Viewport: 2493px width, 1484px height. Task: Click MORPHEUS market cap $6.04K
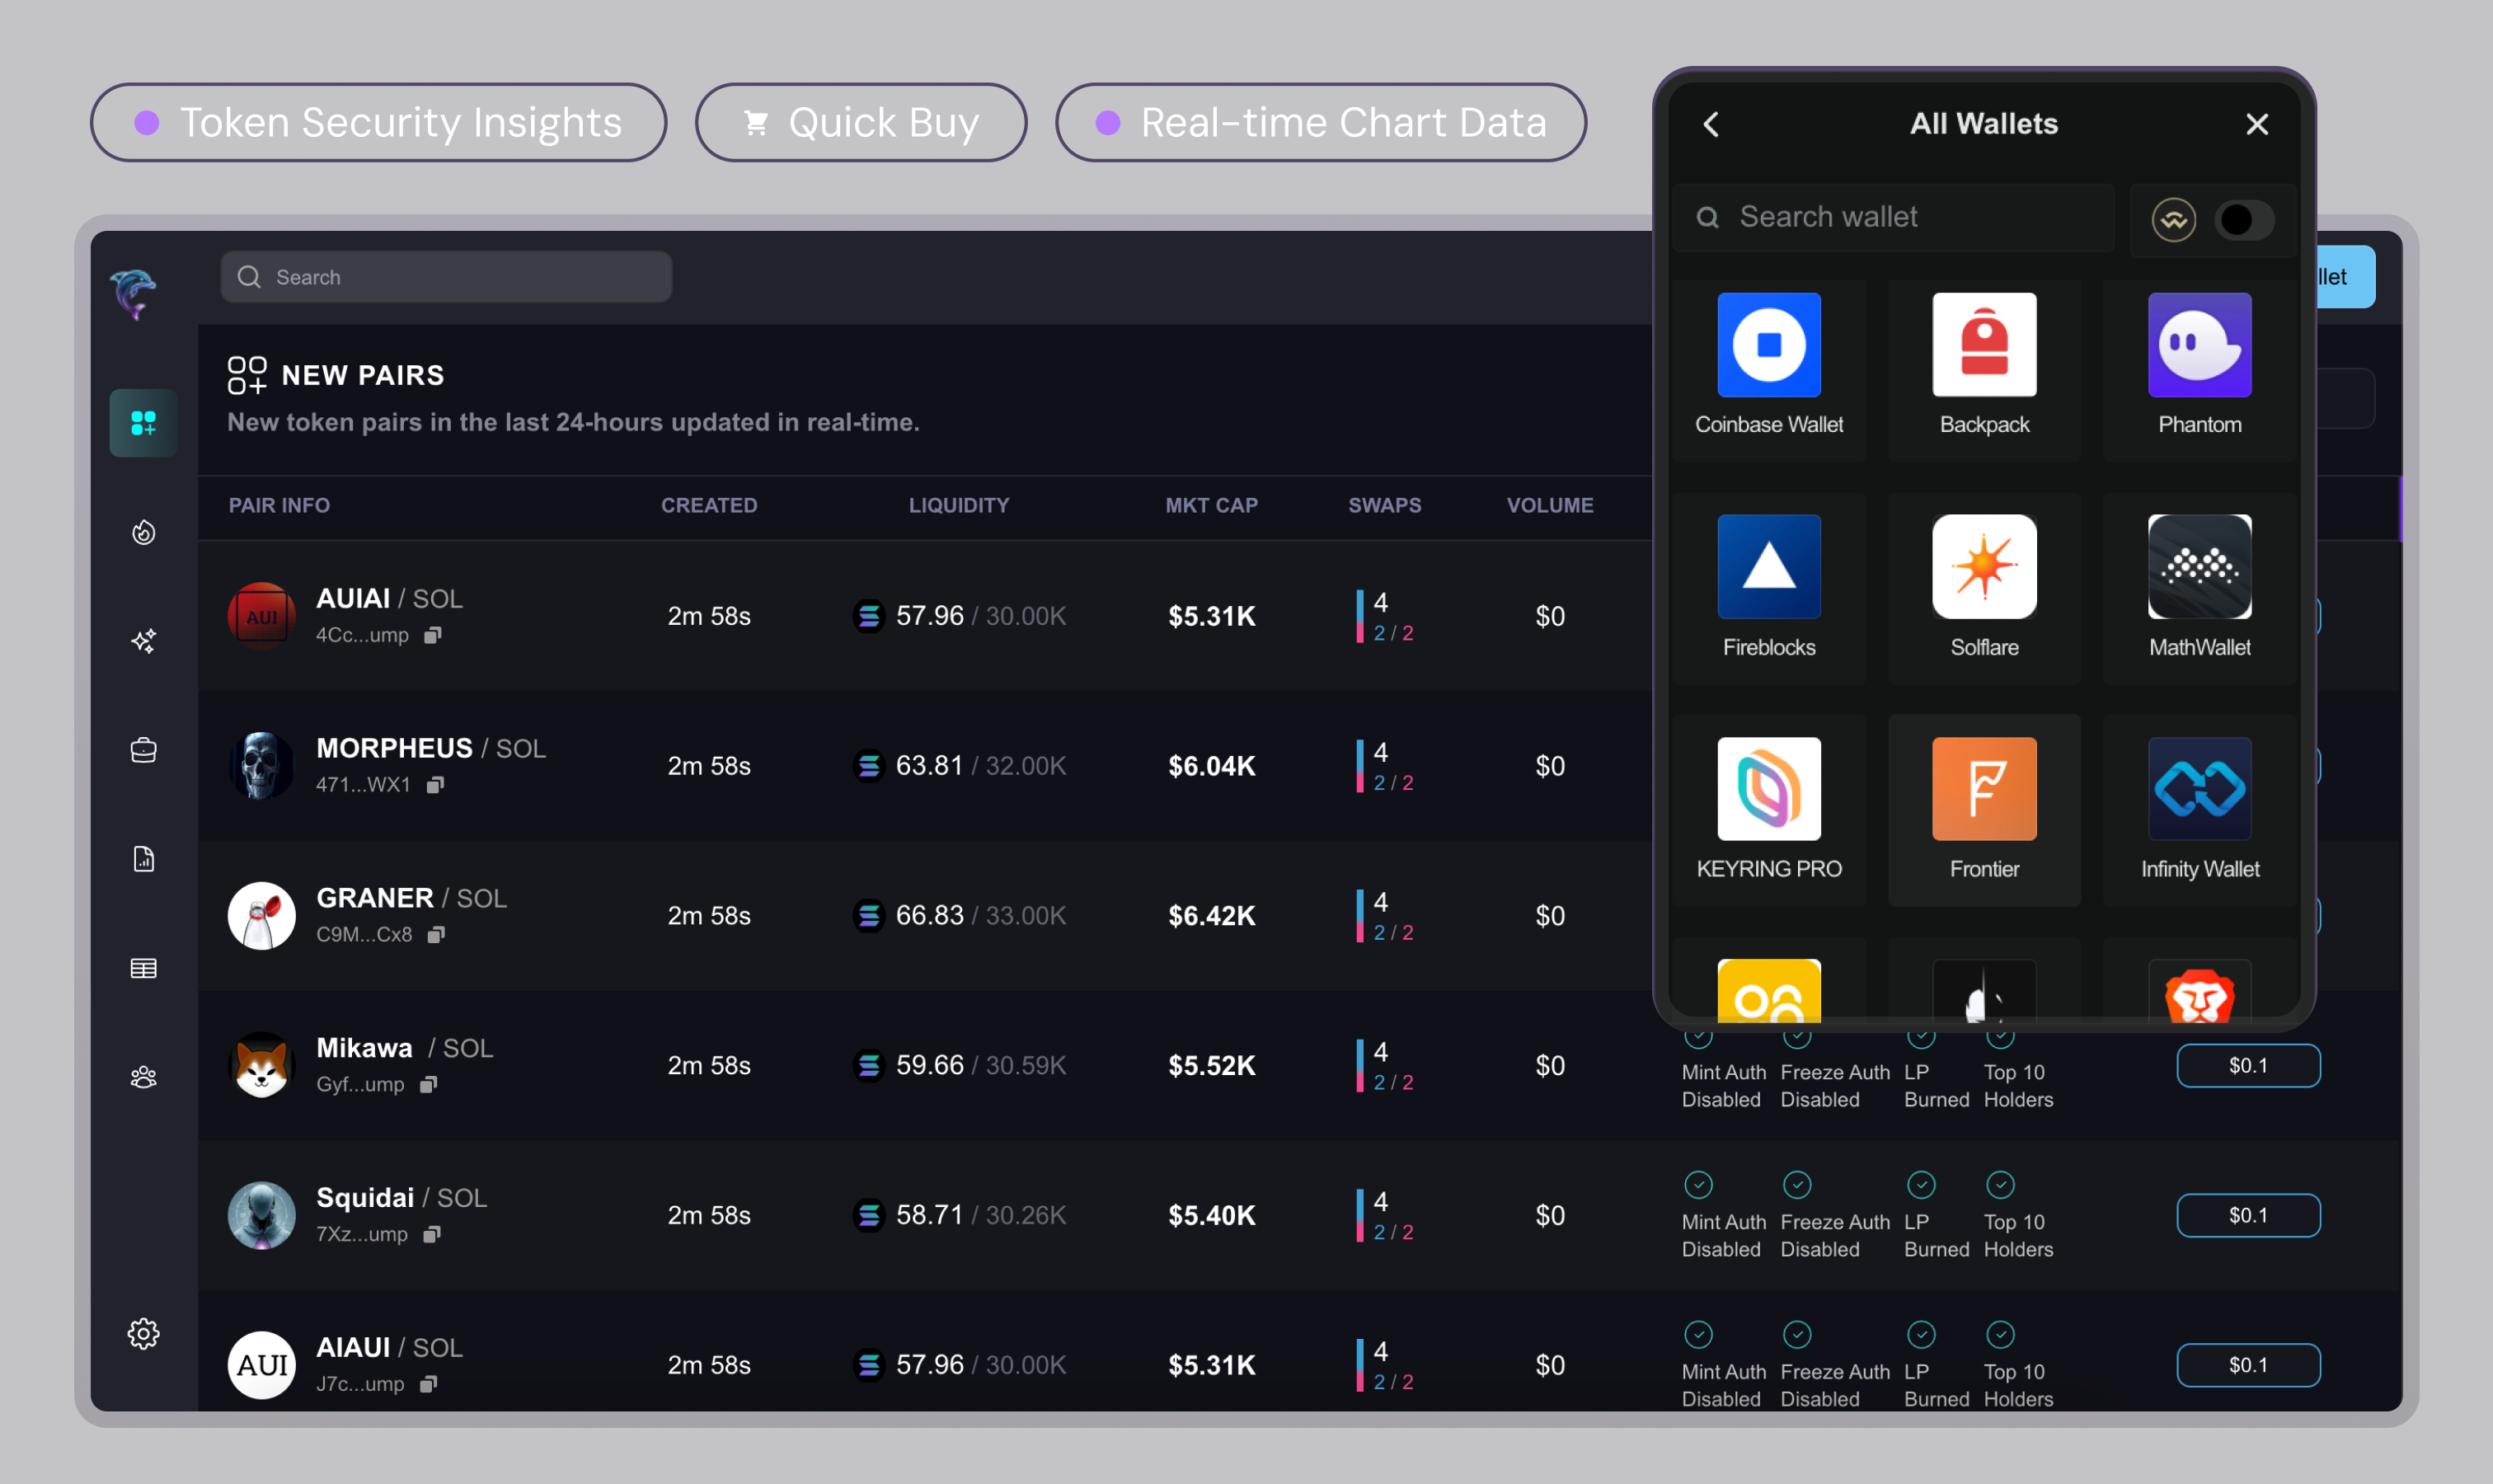click(1211, 766)
